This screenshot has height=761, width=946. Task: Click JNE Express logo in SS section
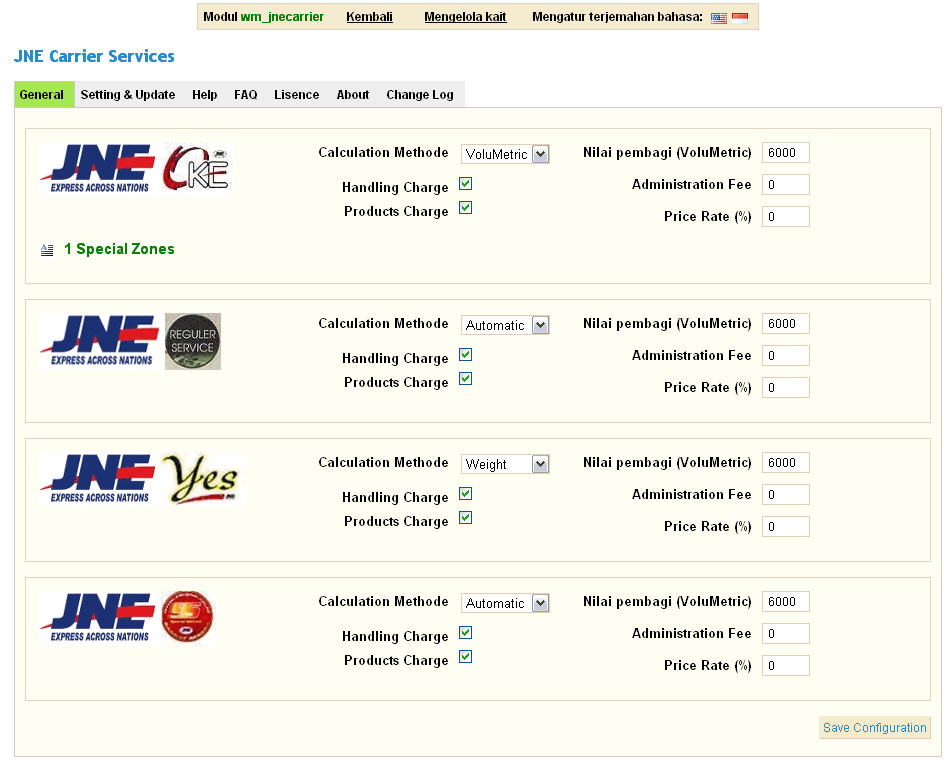99,618
